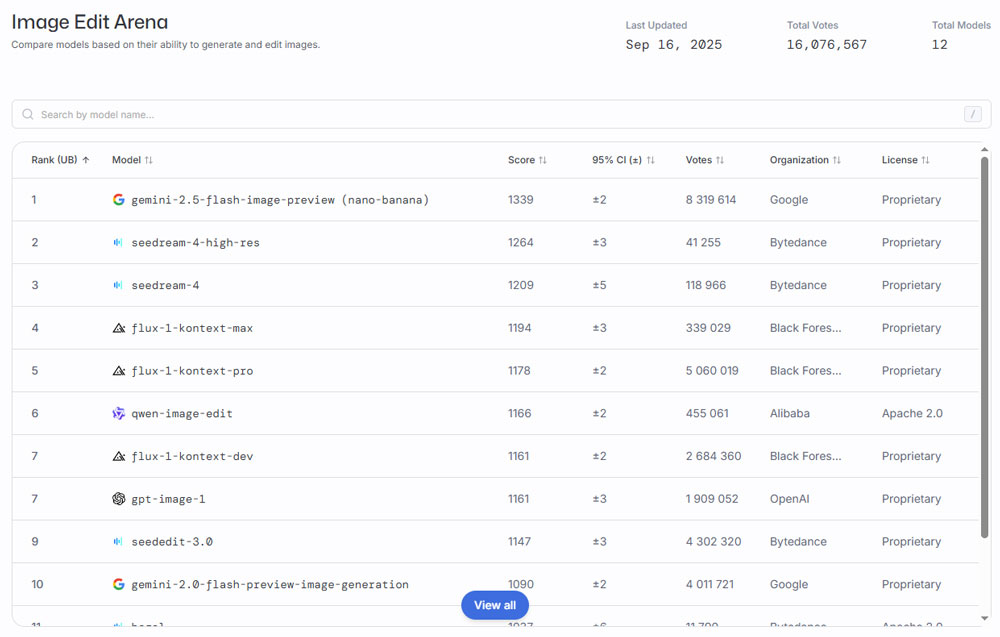Click the Black Forest logo next to flux-1-kontext-pro
Viewport: 1000px width, 637px height.
(x=119, y=370)
